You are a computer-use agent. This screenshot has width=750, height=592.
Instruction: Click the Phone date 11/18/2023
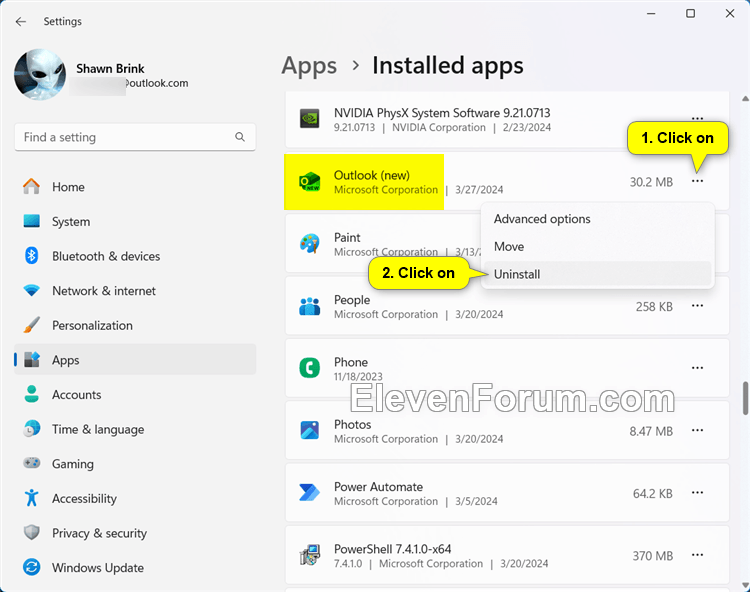tap(358, 377)
